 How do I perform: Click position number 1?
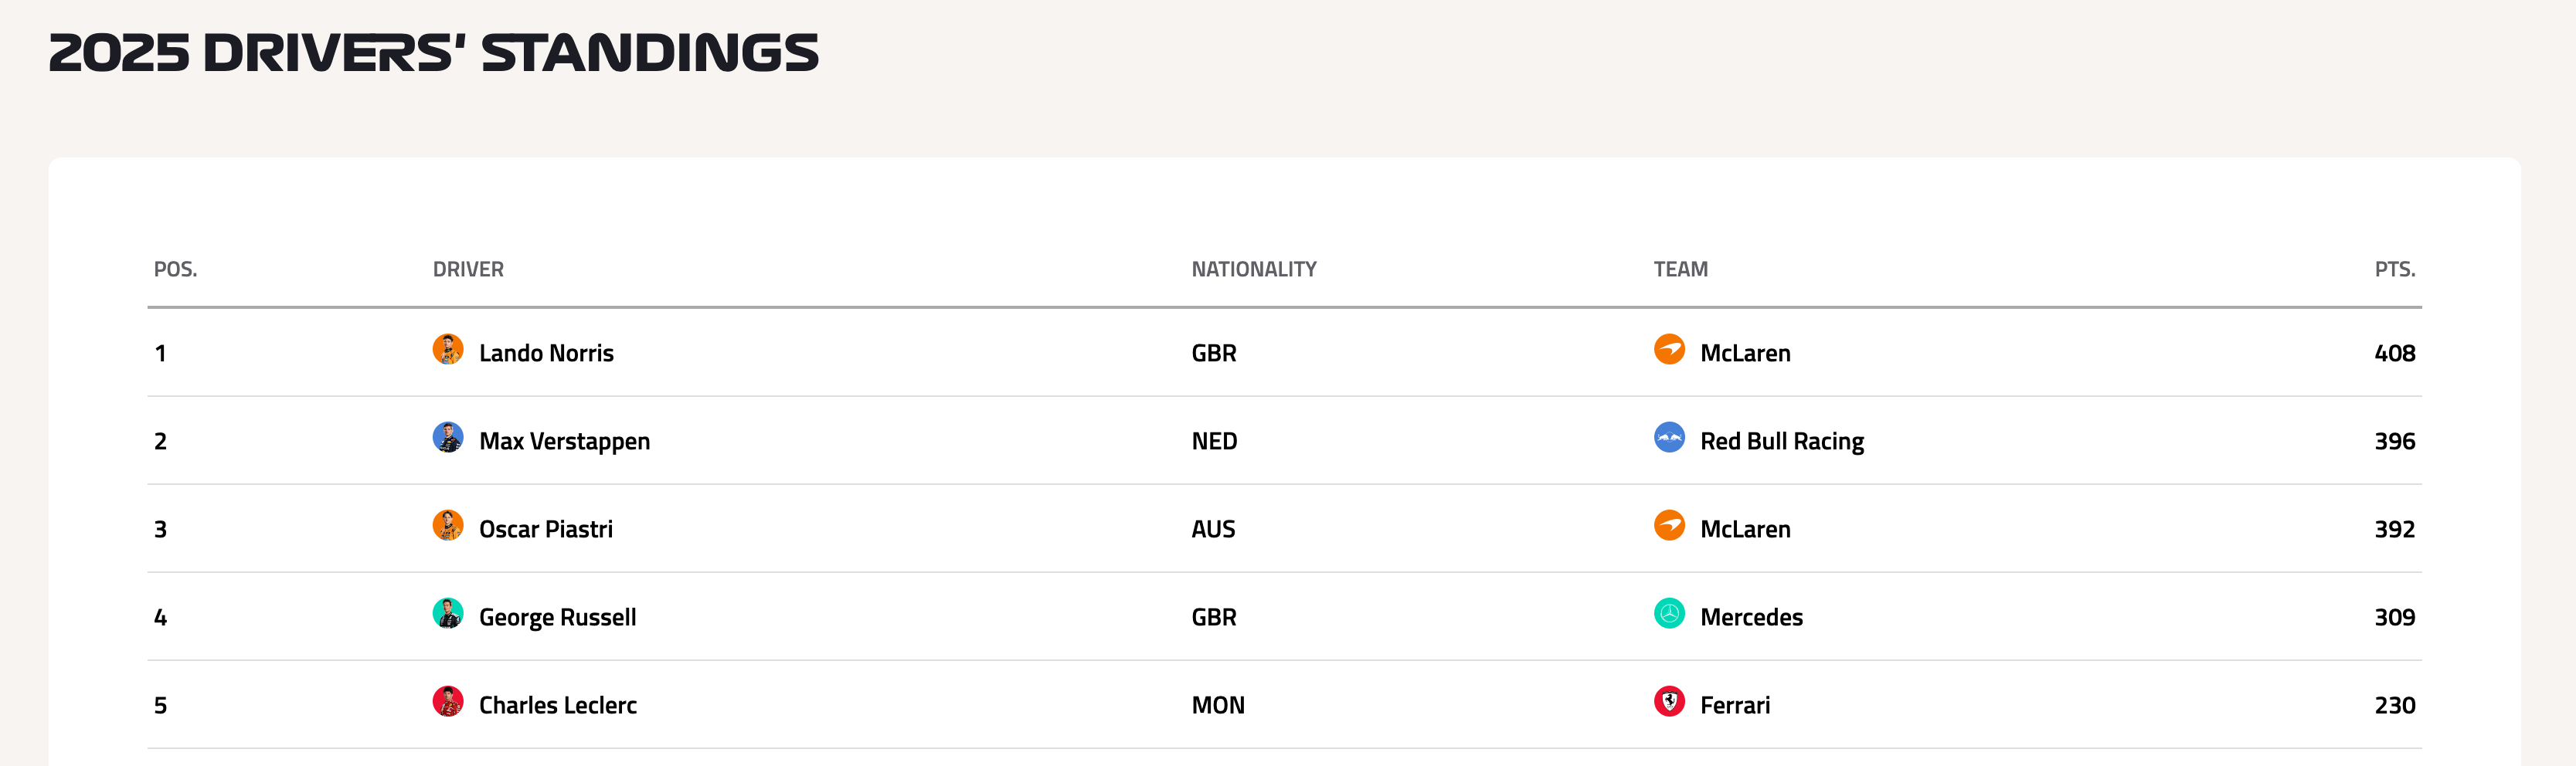click(160, 353)
